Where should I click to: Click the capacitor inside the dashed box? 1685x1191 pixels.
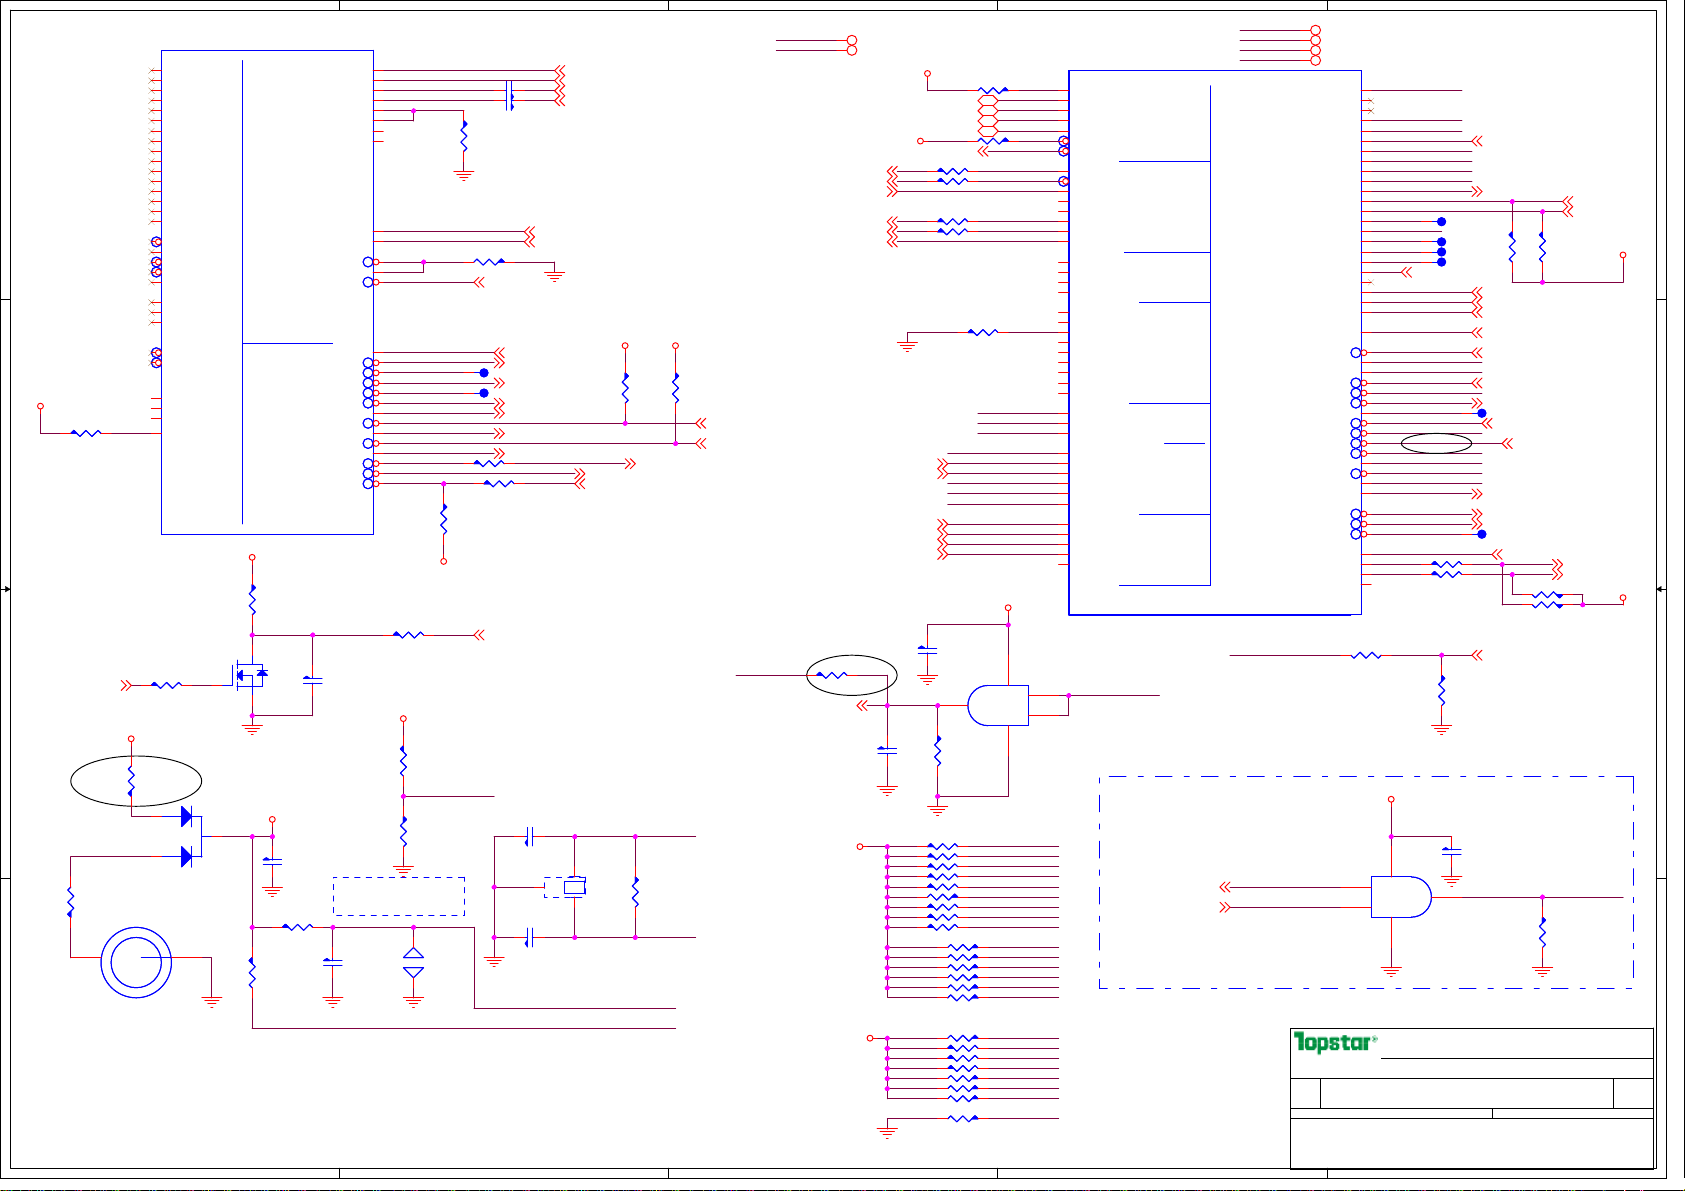tap(1452, 851)
